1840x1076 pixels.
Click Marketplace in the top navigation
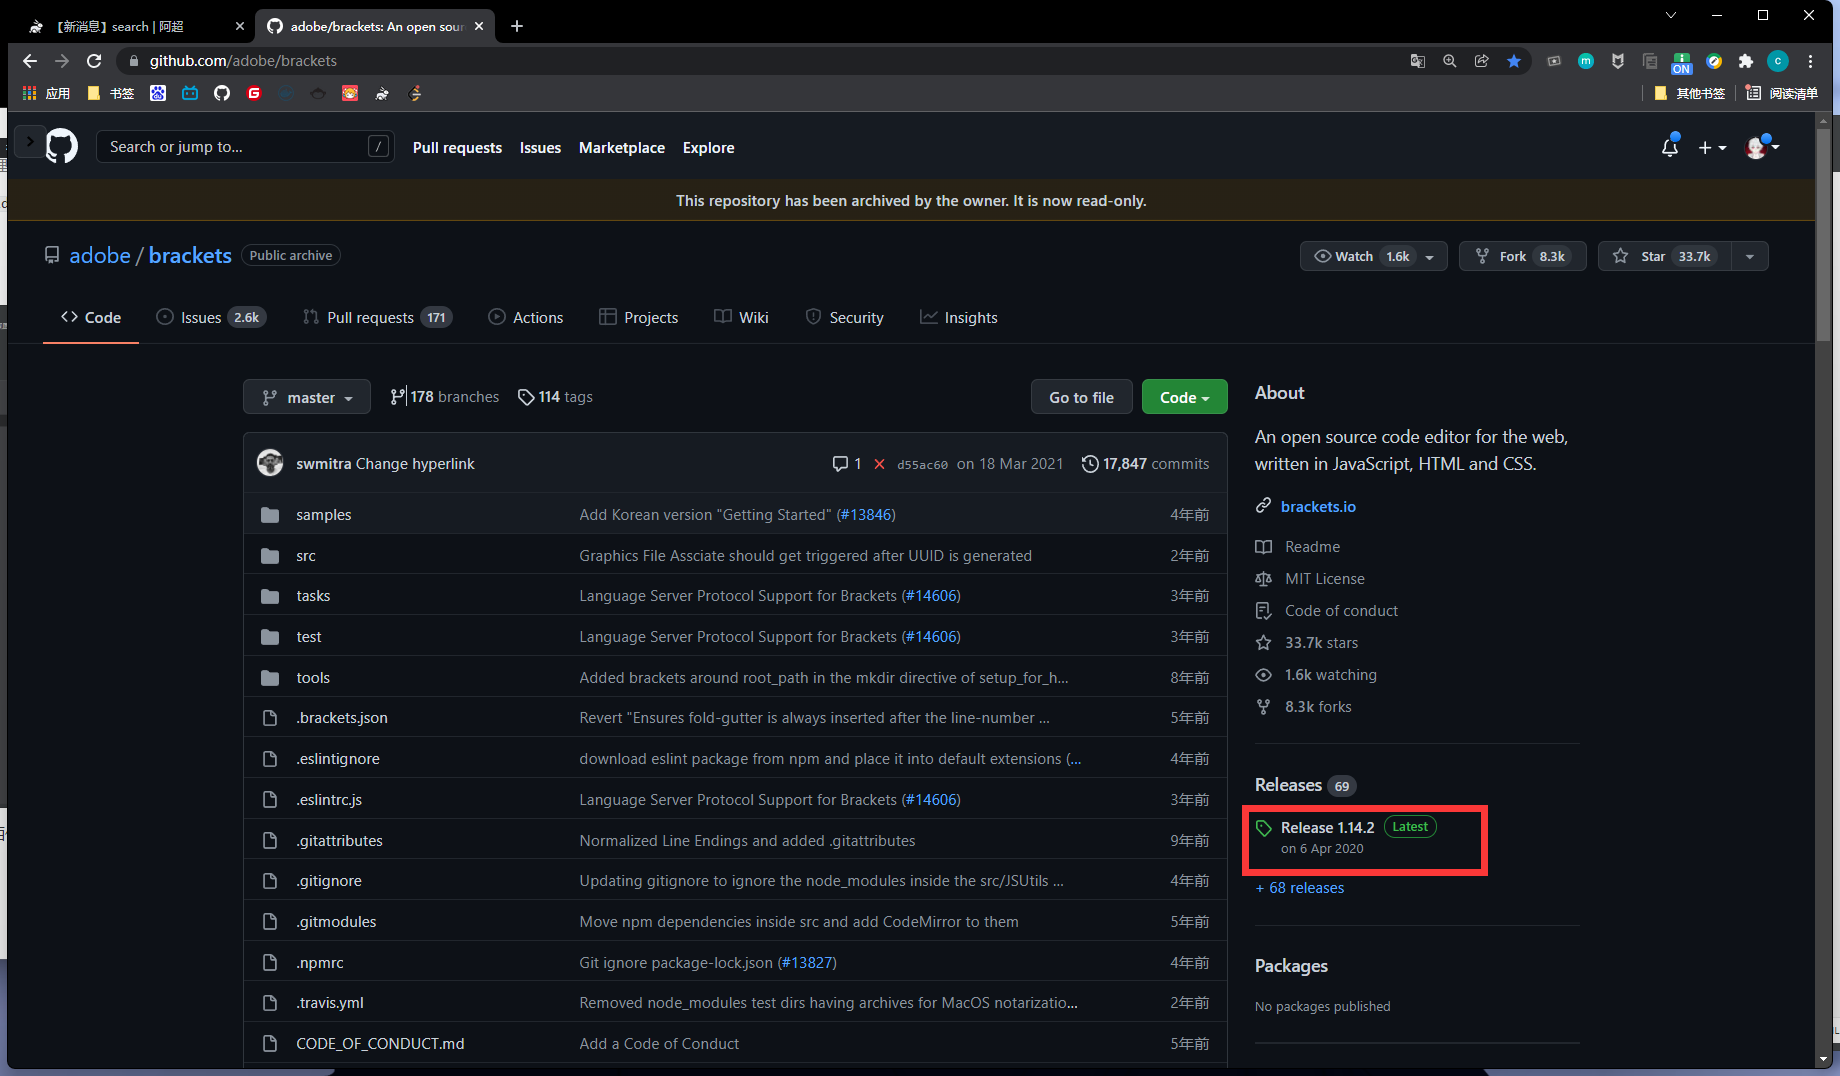(x=622, y=147)
